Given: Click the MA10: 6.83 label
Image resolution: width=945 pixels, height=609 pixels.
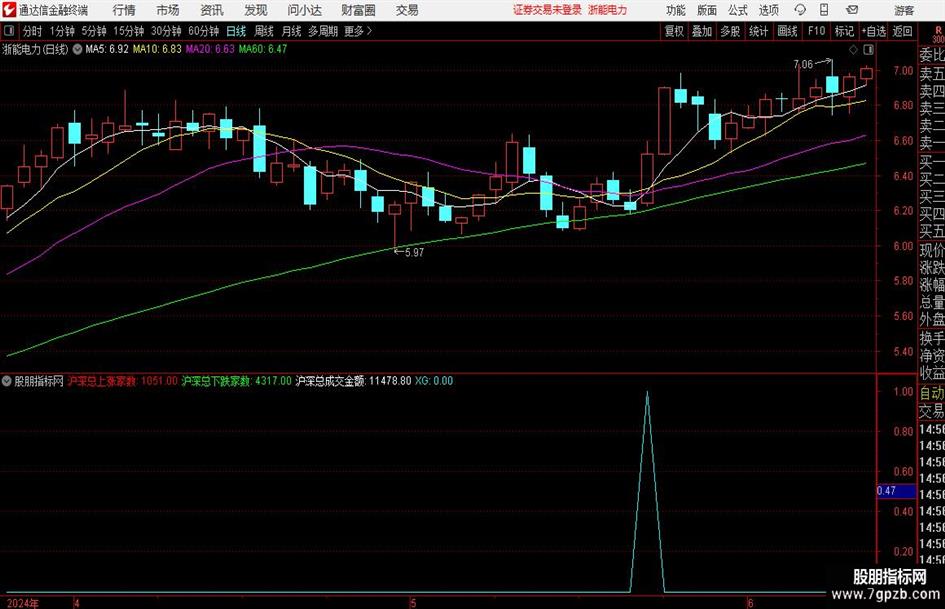Looking at the screenshot, I should pyautogui.click(x=157, y=49).
